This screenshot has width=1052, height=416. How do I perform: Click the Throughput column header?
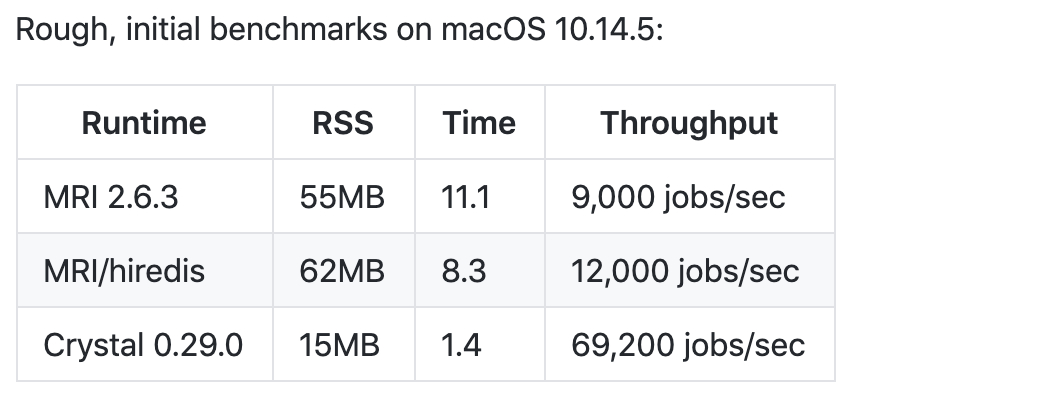point(690,123)
